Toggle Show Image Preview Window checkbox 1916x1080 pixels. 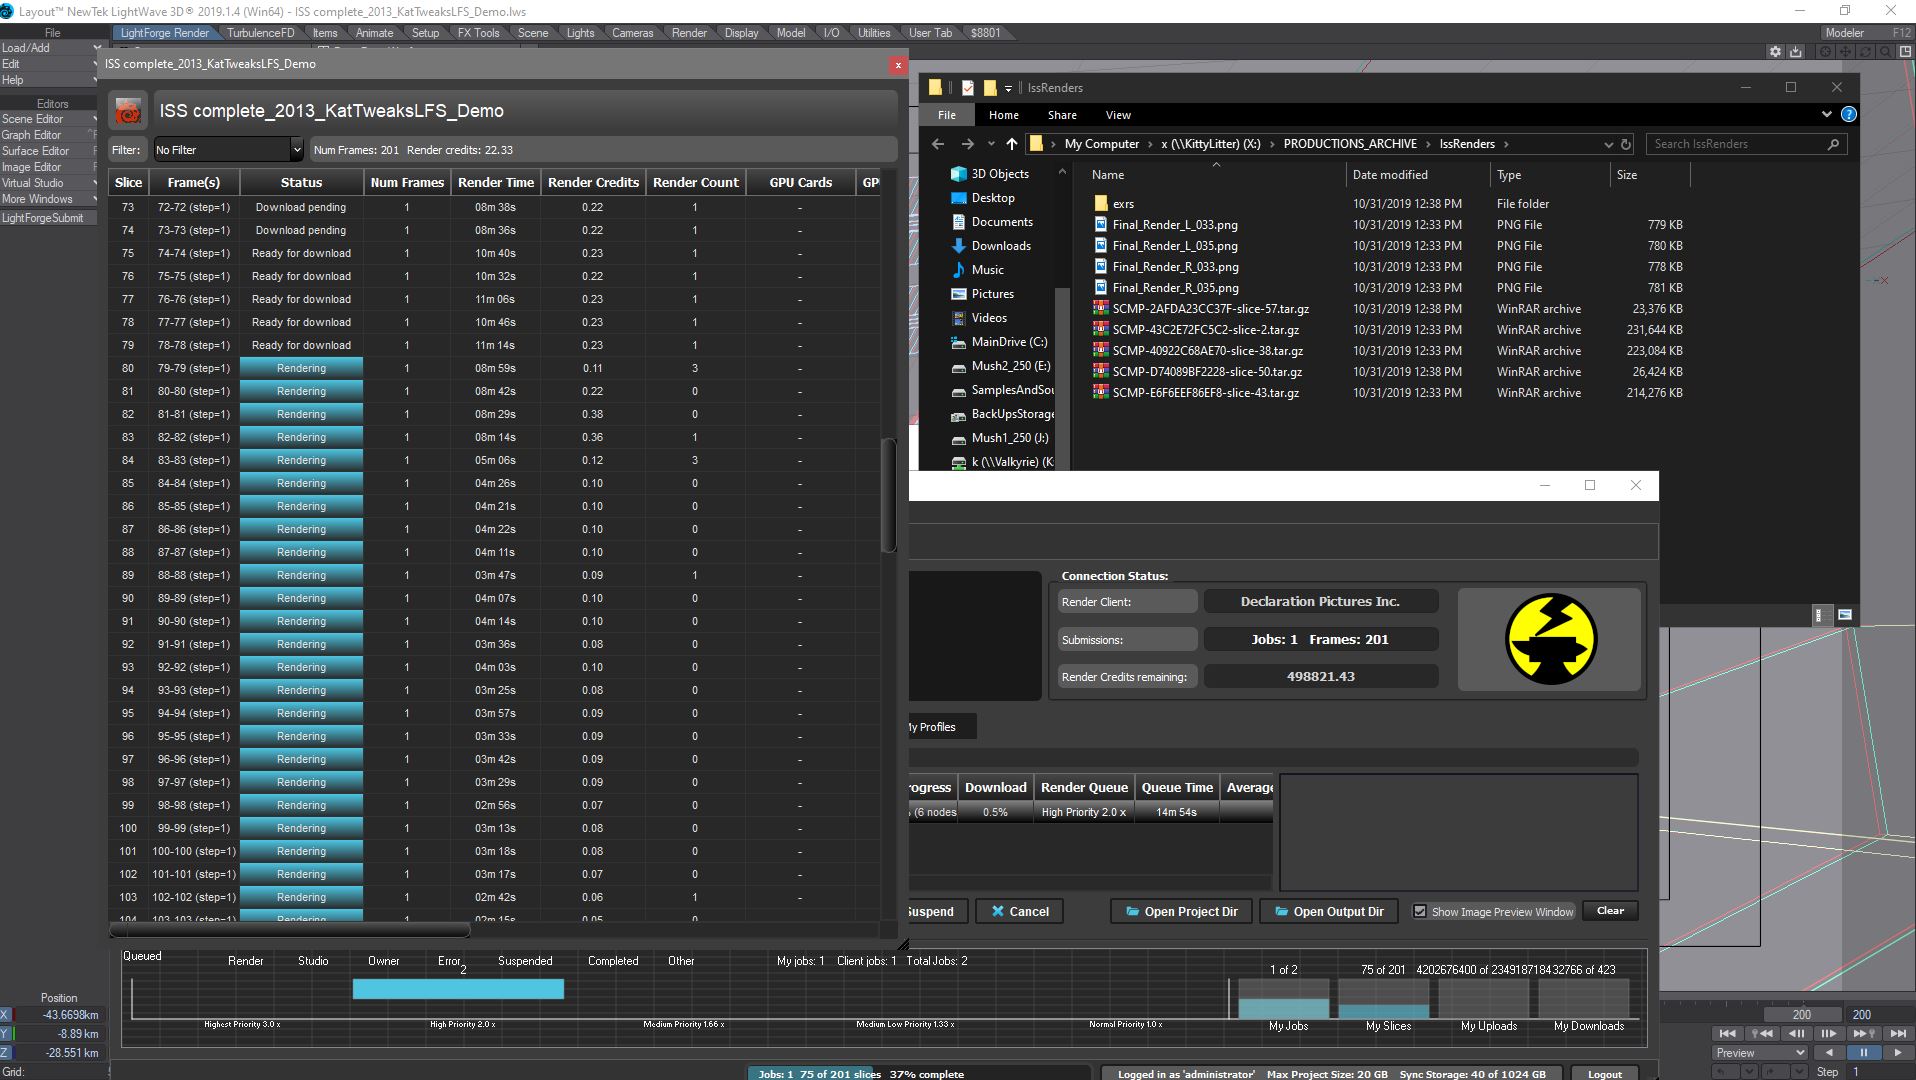tap(1419, 911)
